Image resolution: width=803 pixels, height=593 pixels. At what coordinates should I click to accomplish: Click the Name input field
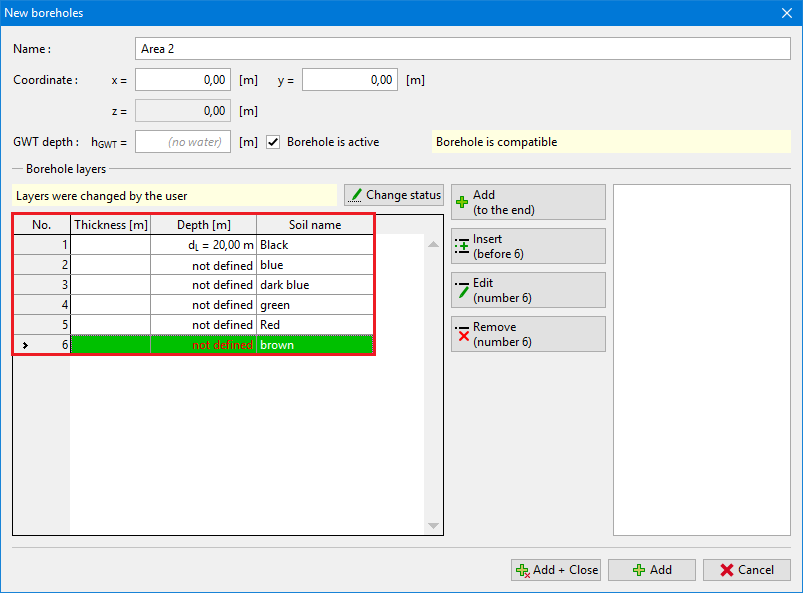click(462, 49)
